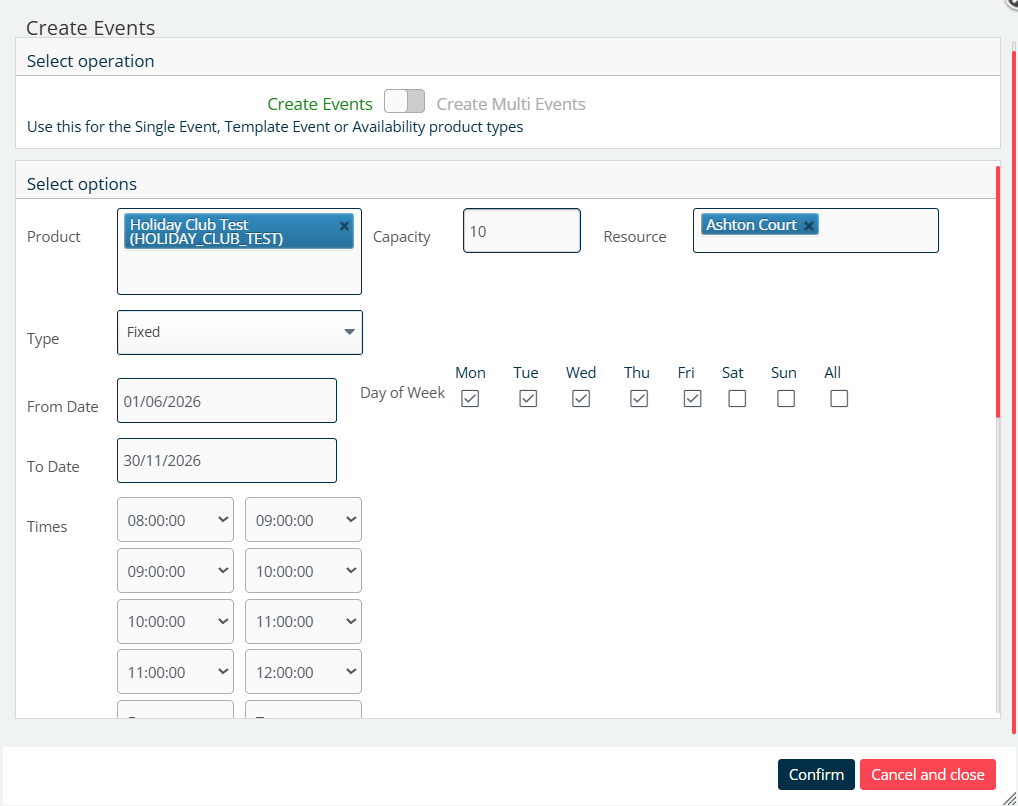Check the All days checkbox

point(839,398)
